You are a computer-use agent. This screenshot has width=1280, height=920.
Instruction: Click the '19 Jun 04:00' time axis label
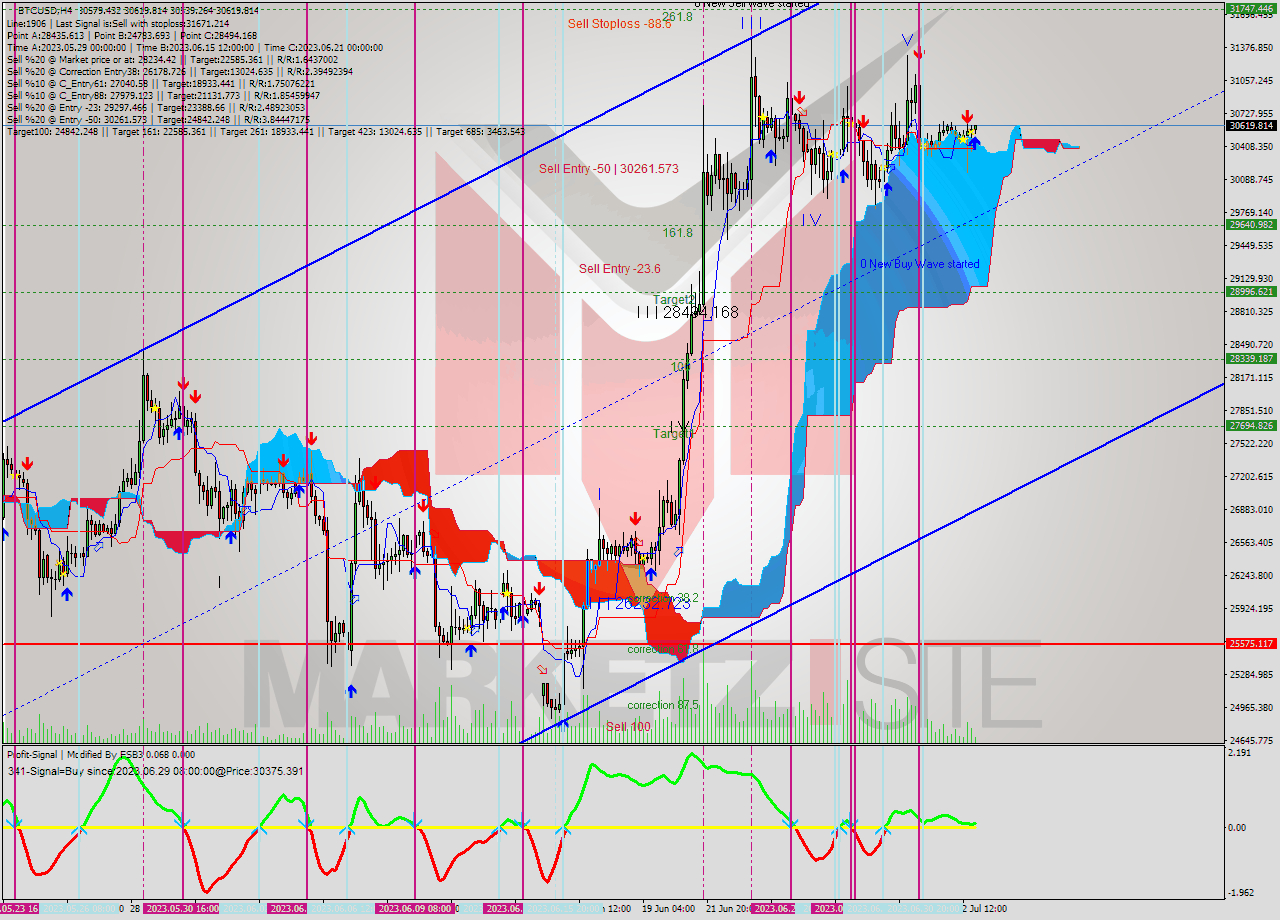[669, 909]
